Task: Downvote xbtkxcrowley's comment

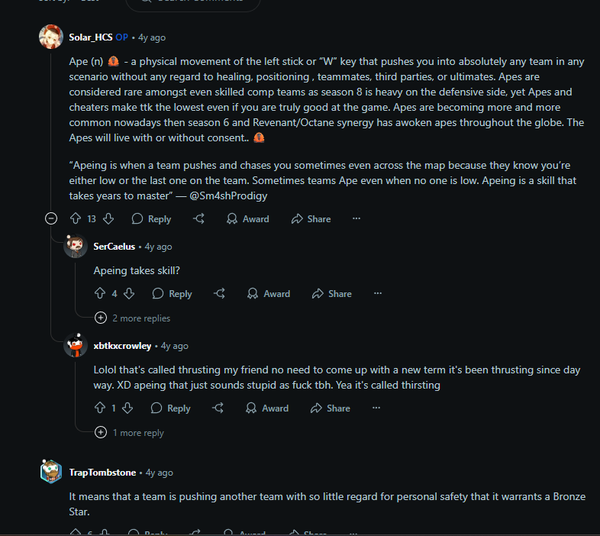Action: click(127, 408)
